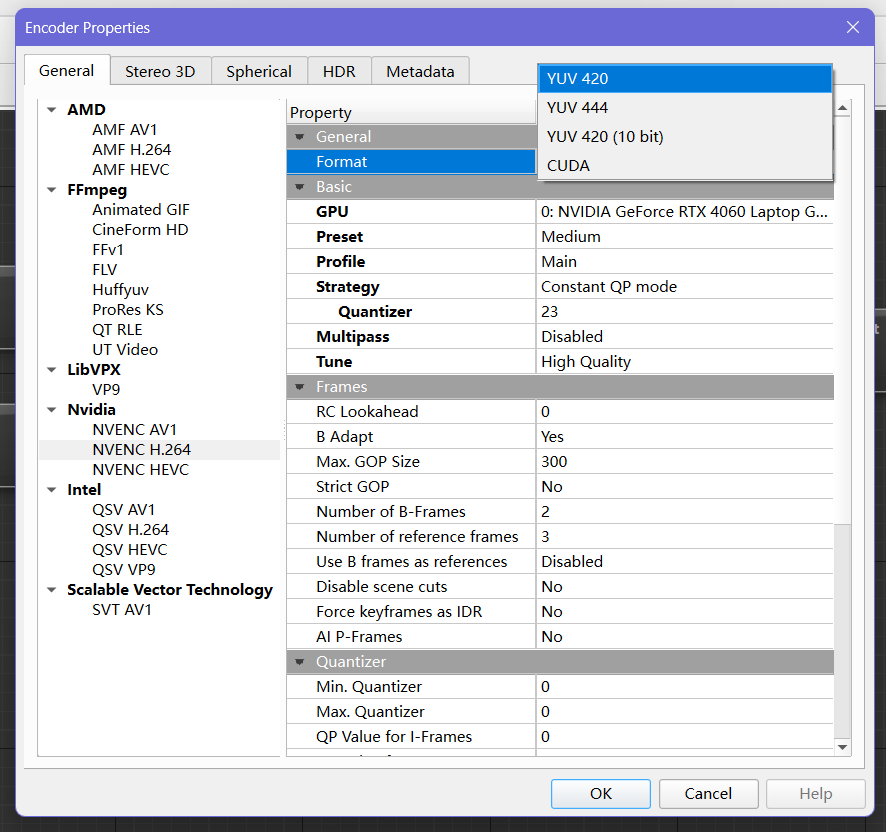Choose YUV 444 from the format list
Viewport: 886px width, 832px height.
(577, 107)
